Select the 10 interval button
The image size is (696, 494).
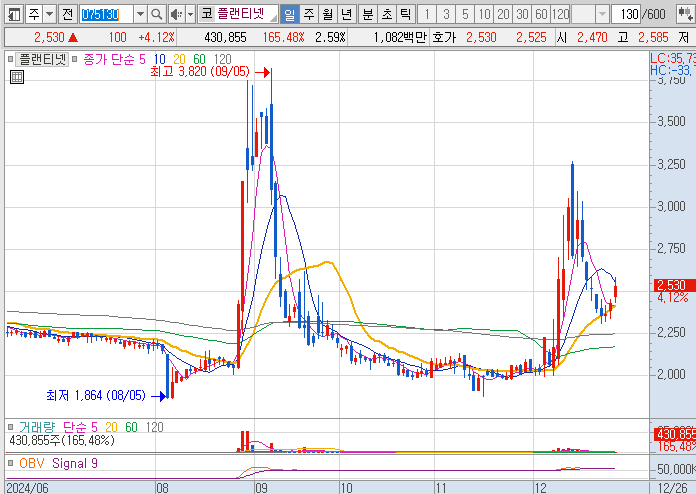point(484,15)
